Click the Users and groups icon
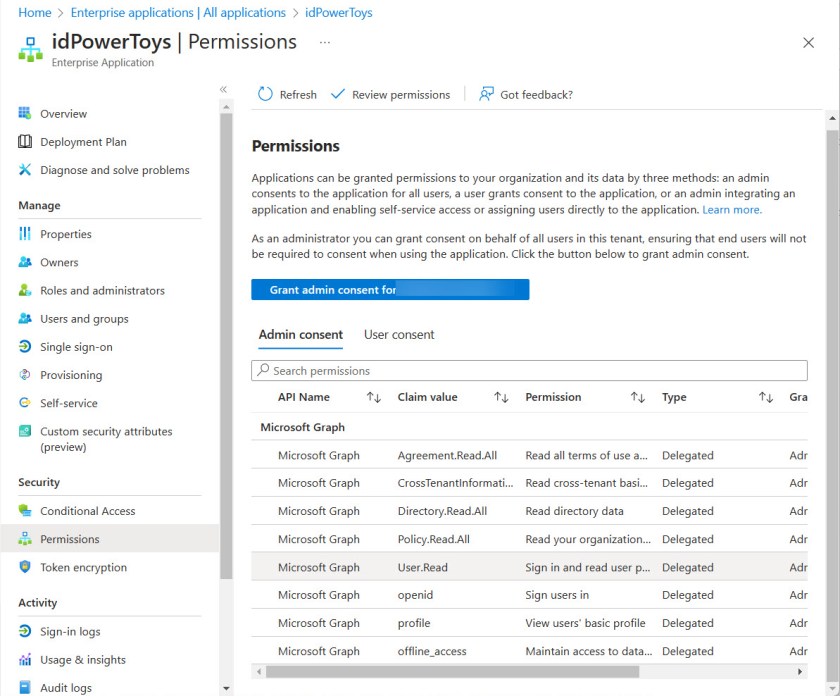 25,318
